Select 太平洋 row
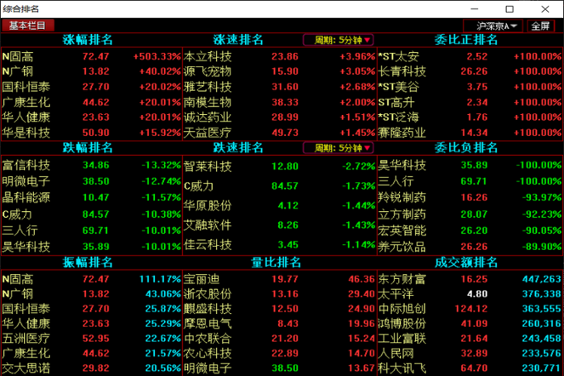 tap(470, 294)
